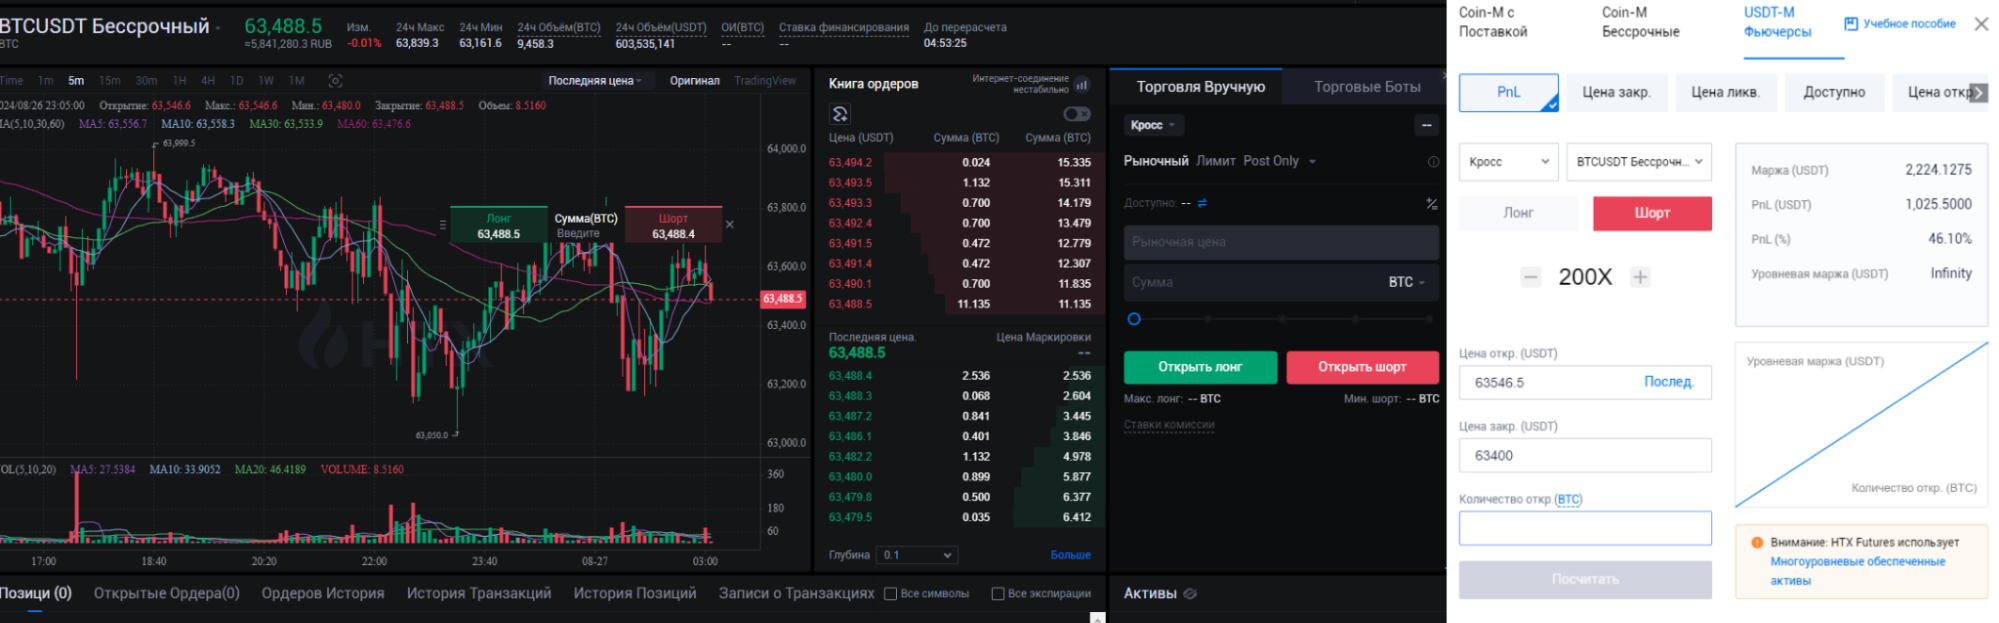The height and width of the screenshot is (623, 1999).
Task: Toggle the order book switch
Action: (x=1077, y=114)
